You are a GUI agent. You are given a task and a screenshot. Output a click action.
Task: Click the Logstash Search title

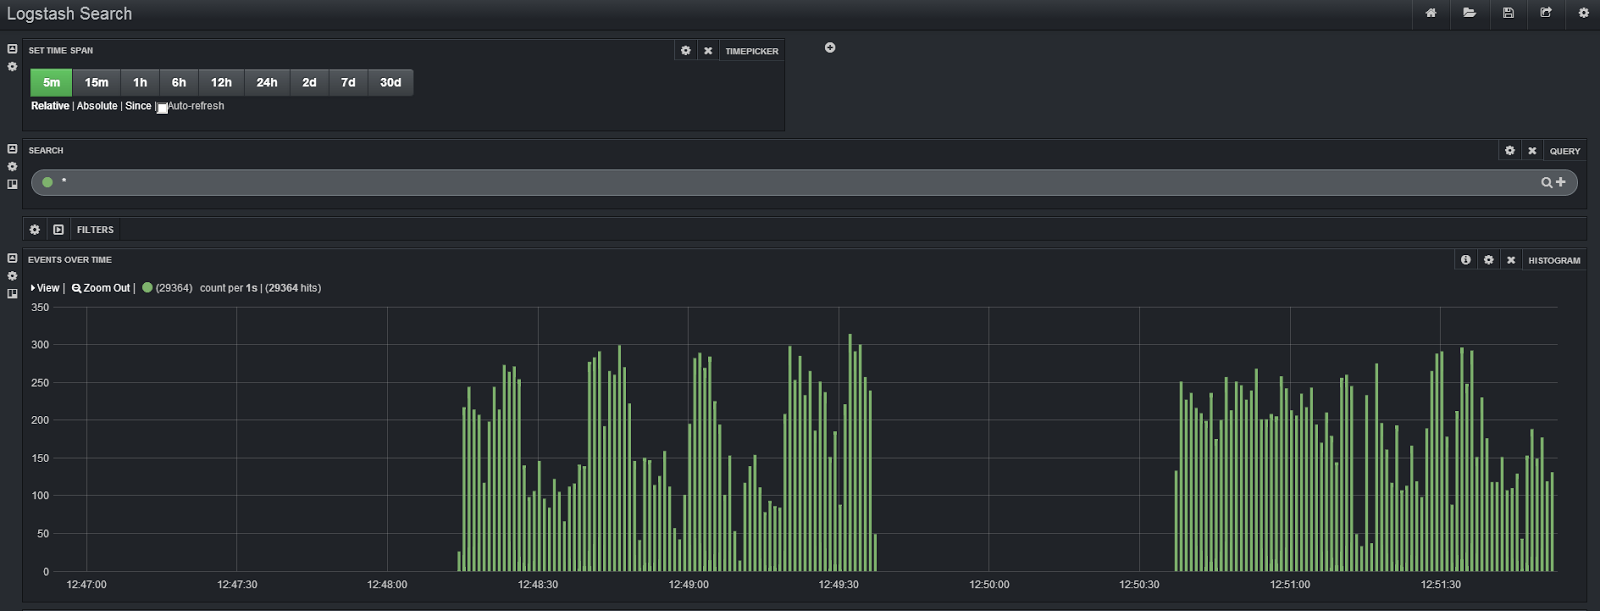pyautogui.click(x=69, y=14)
